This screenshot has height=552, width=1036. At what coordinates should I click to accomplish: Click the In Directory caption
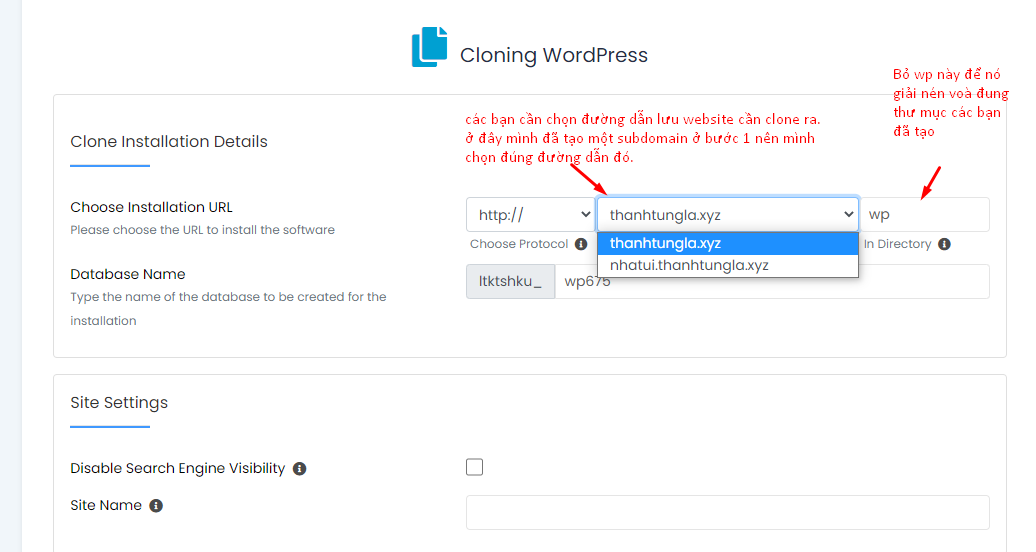click(897, 244)
